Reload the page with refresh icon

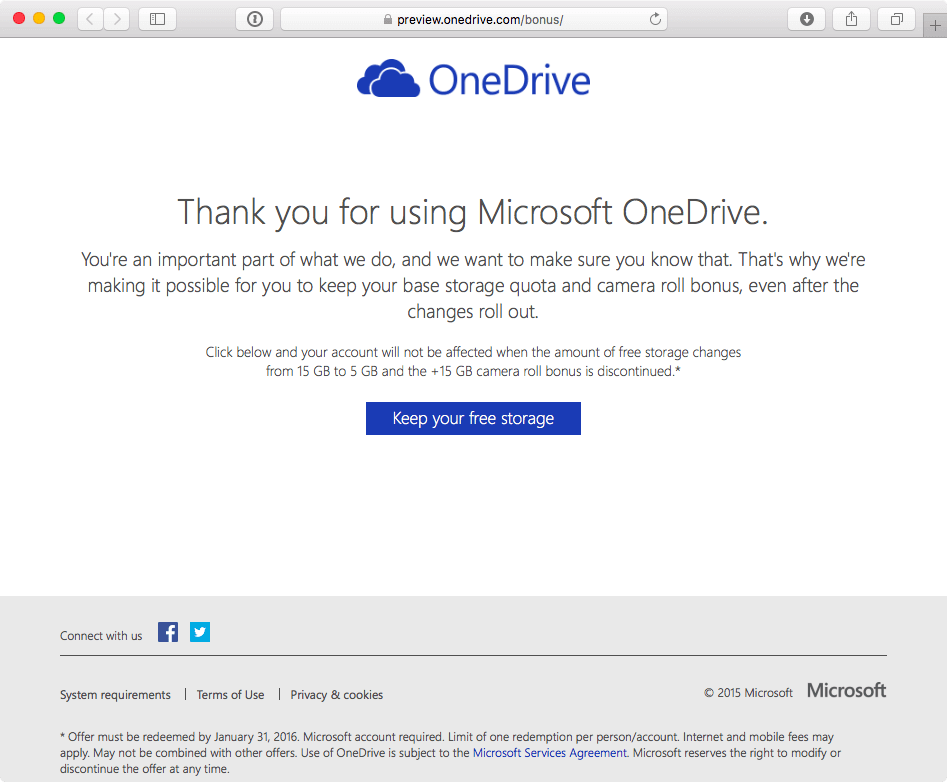tap(655, 19)
